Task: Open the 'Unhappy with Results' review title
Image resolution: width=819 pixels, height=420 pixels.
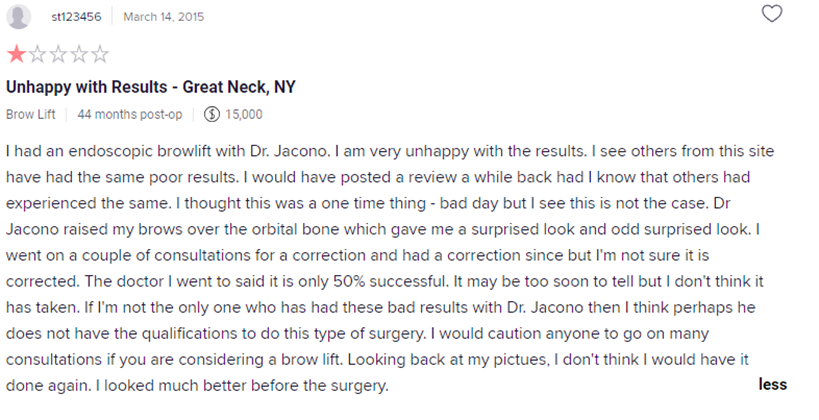Action: [150, 87]
